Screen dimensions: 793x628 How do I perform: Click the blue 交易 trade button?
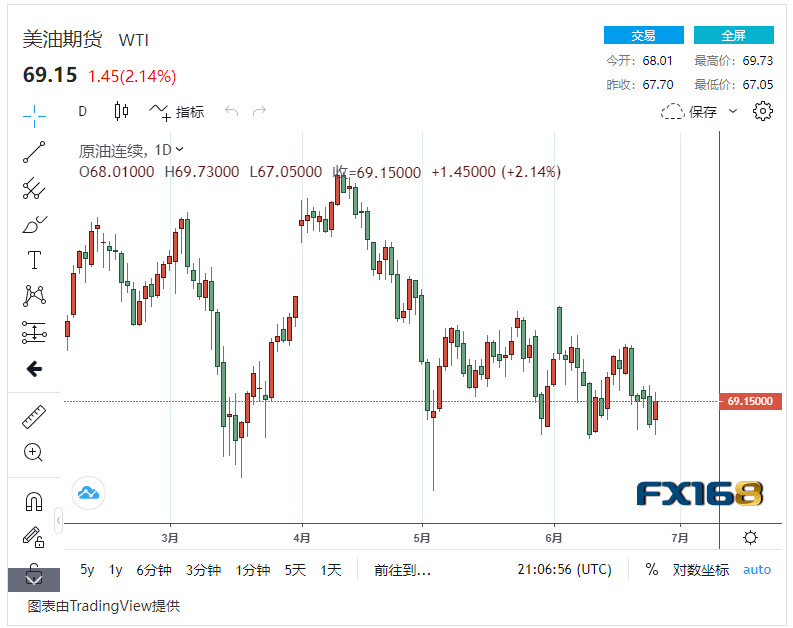point(643,35)
